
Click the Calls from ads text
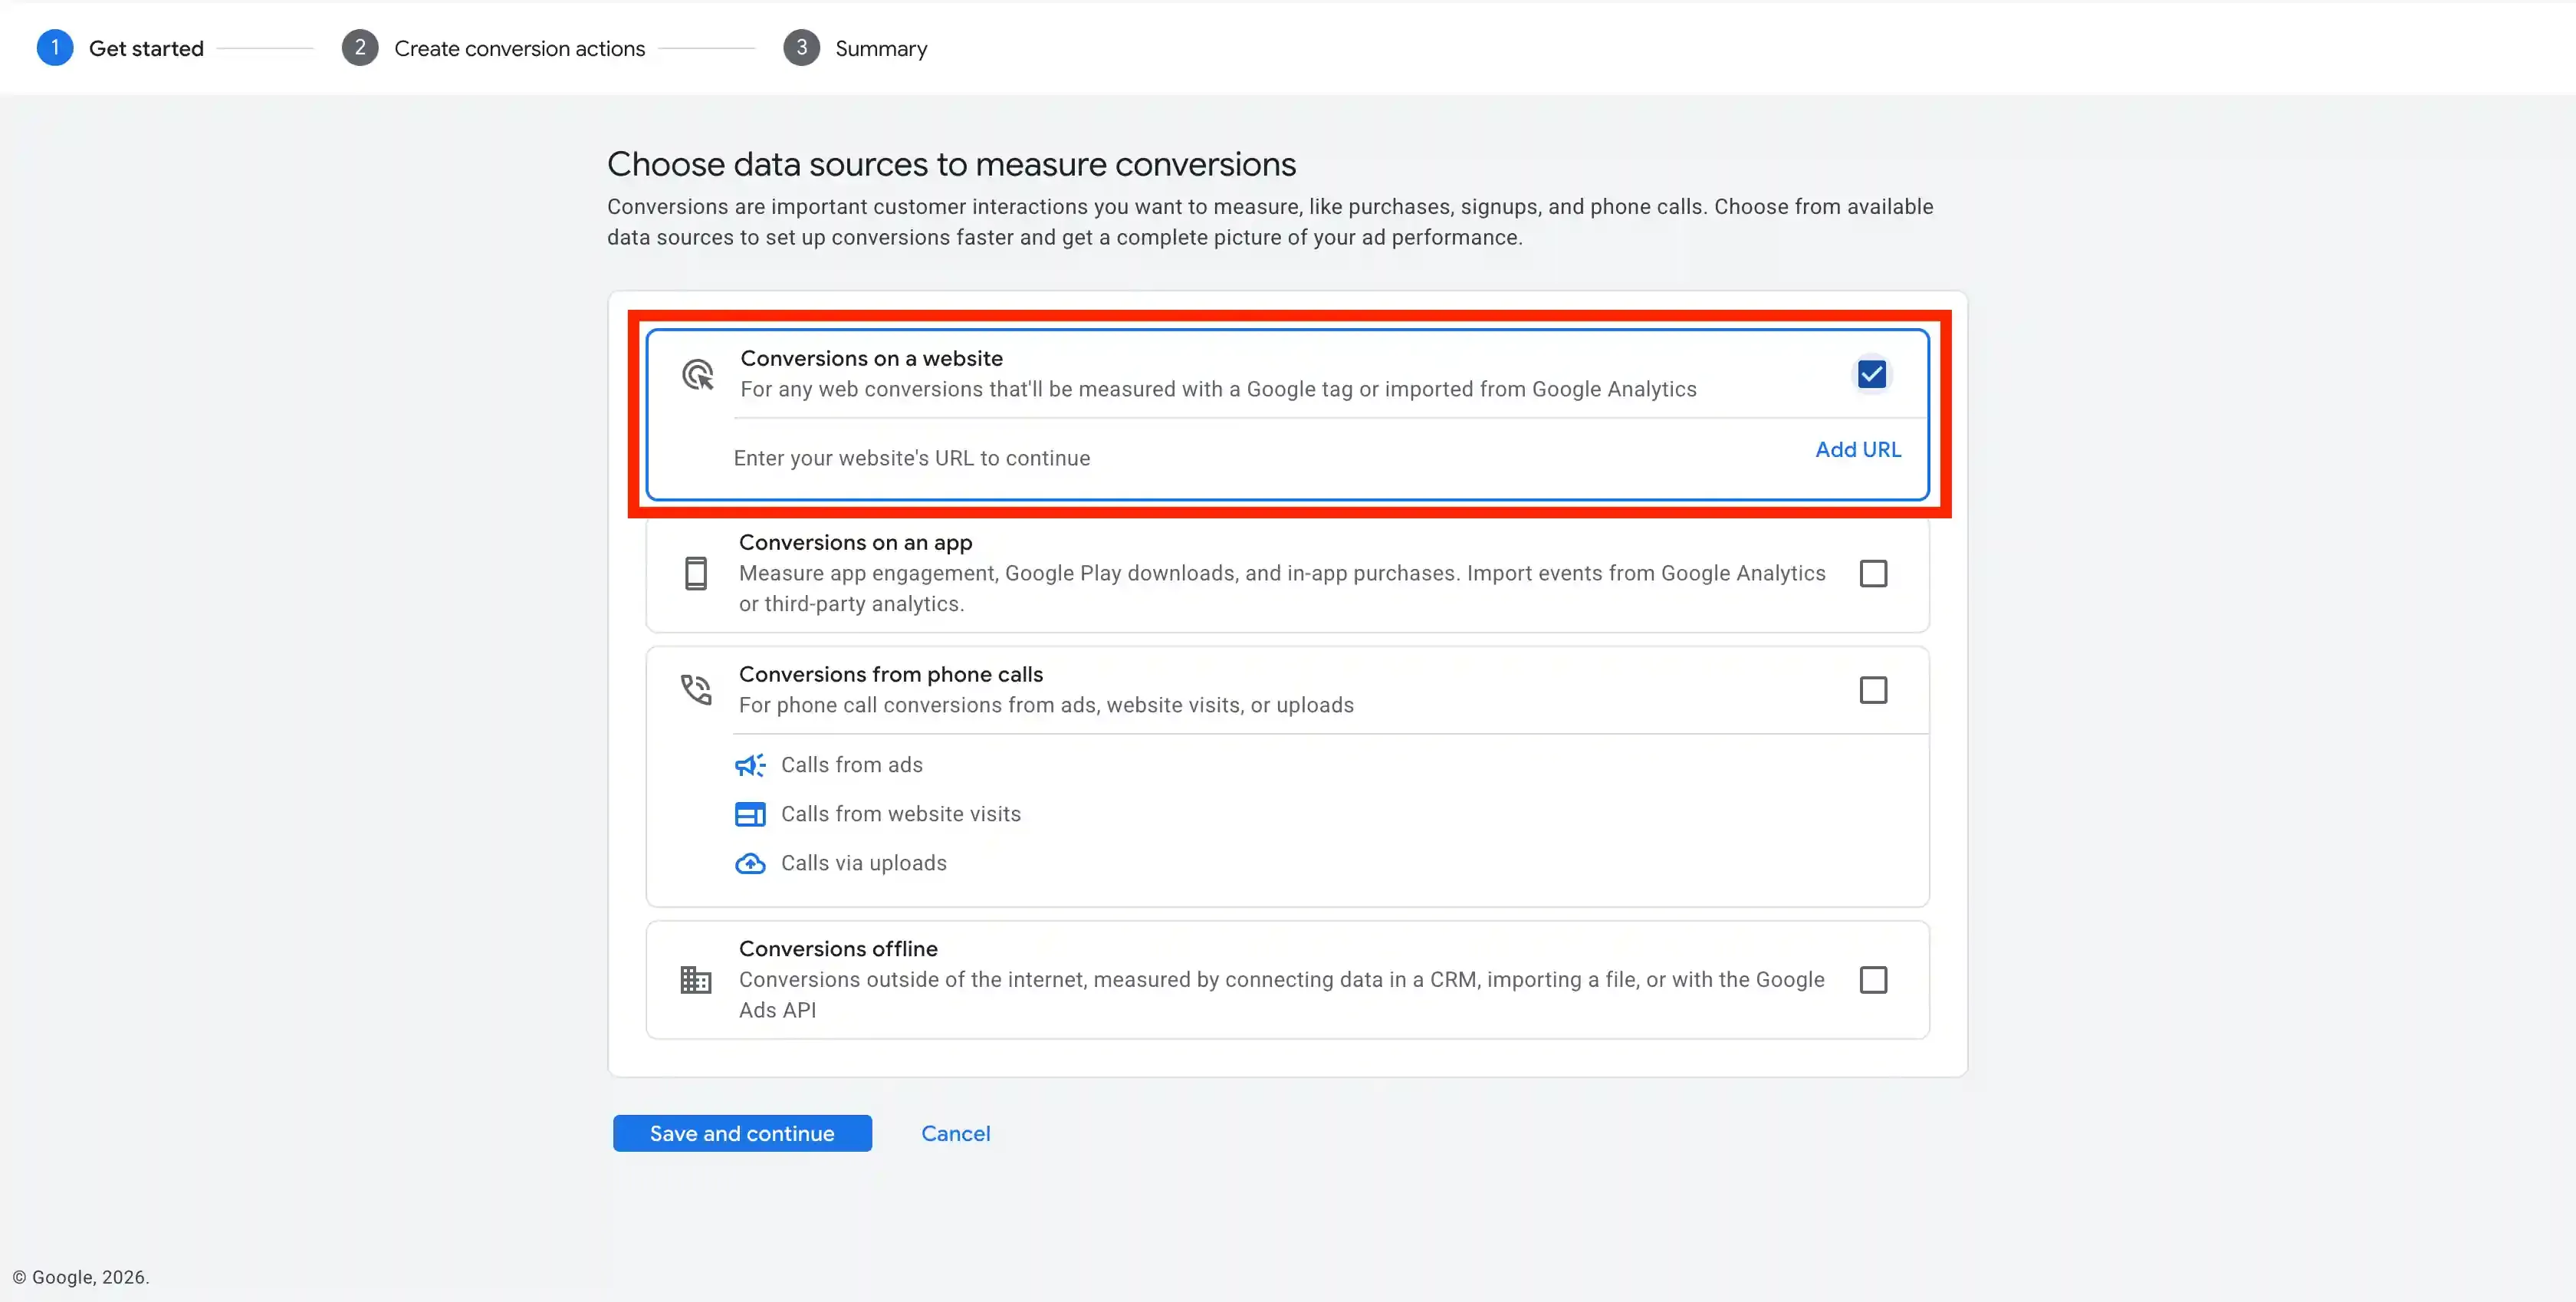(851, 765)
